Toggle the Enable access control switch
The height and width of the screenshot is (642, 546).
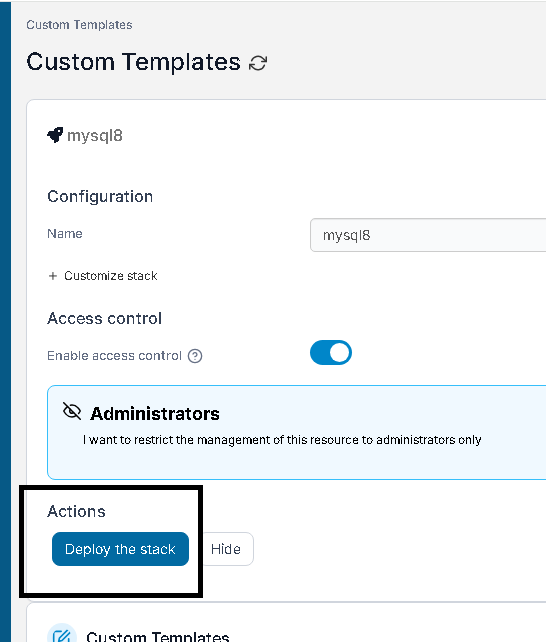(331, 353)
